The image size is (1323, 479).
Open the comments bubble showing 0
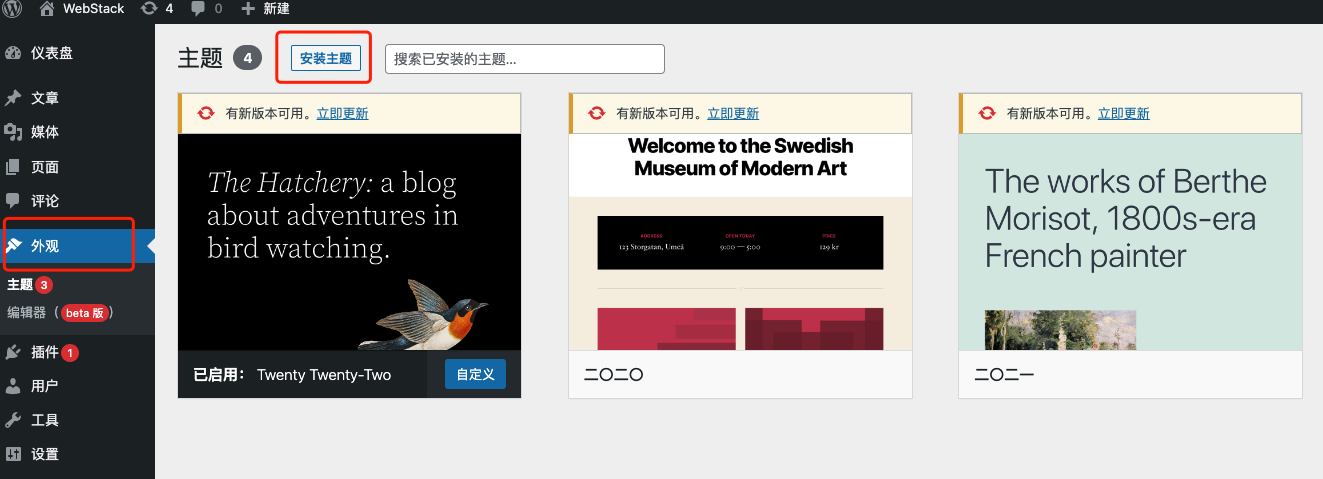pyautogui.click(x=197, y=9)
